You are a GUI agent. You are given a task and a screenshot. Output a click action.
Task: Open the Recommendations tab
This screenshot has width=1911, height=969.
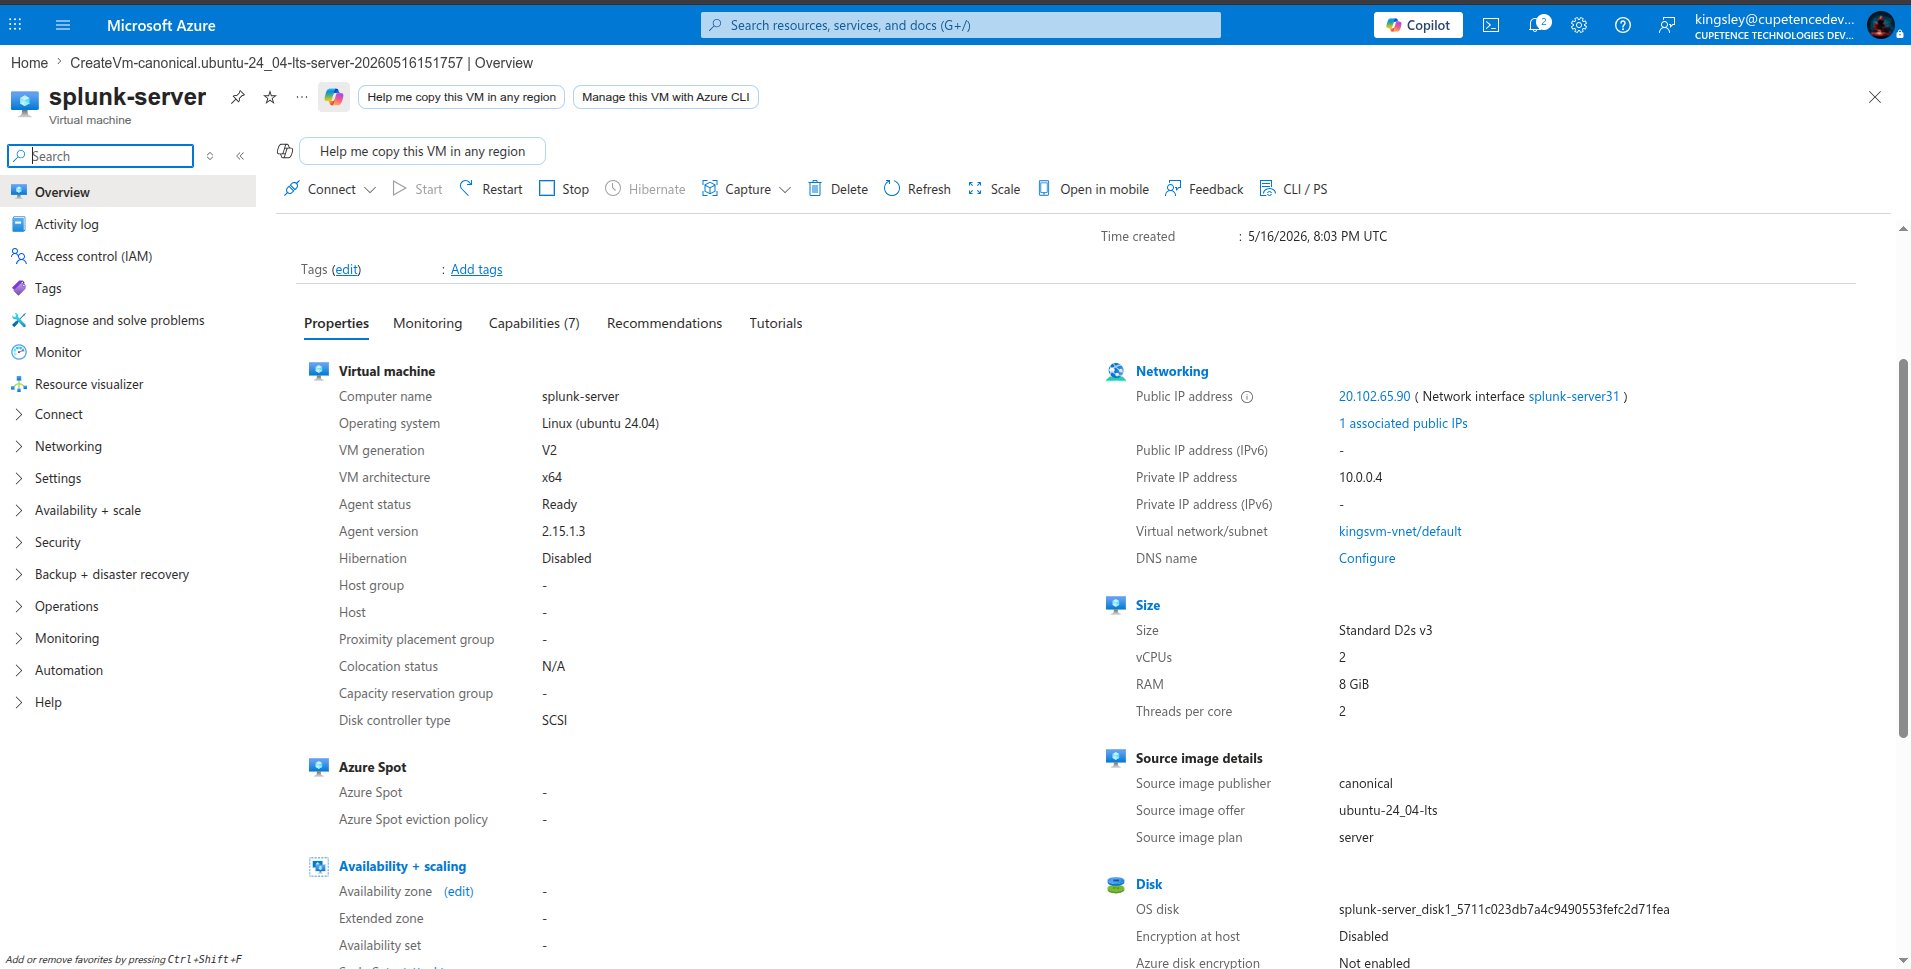pos(664,323)
